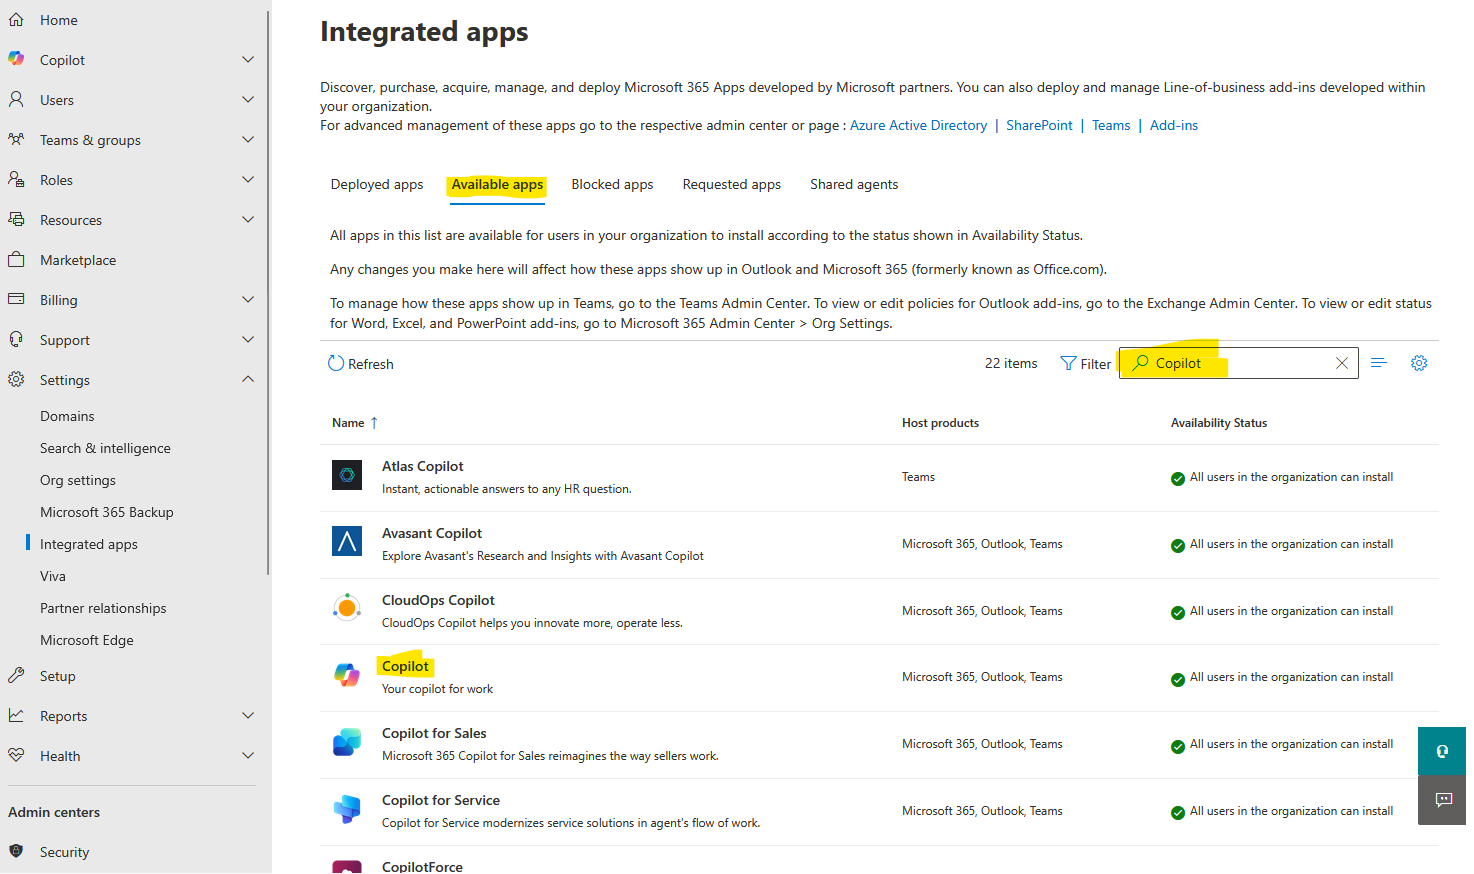Screen dimensions: 1474x874
Task: Open the gear settings icon beside search
Action: 1419,363
